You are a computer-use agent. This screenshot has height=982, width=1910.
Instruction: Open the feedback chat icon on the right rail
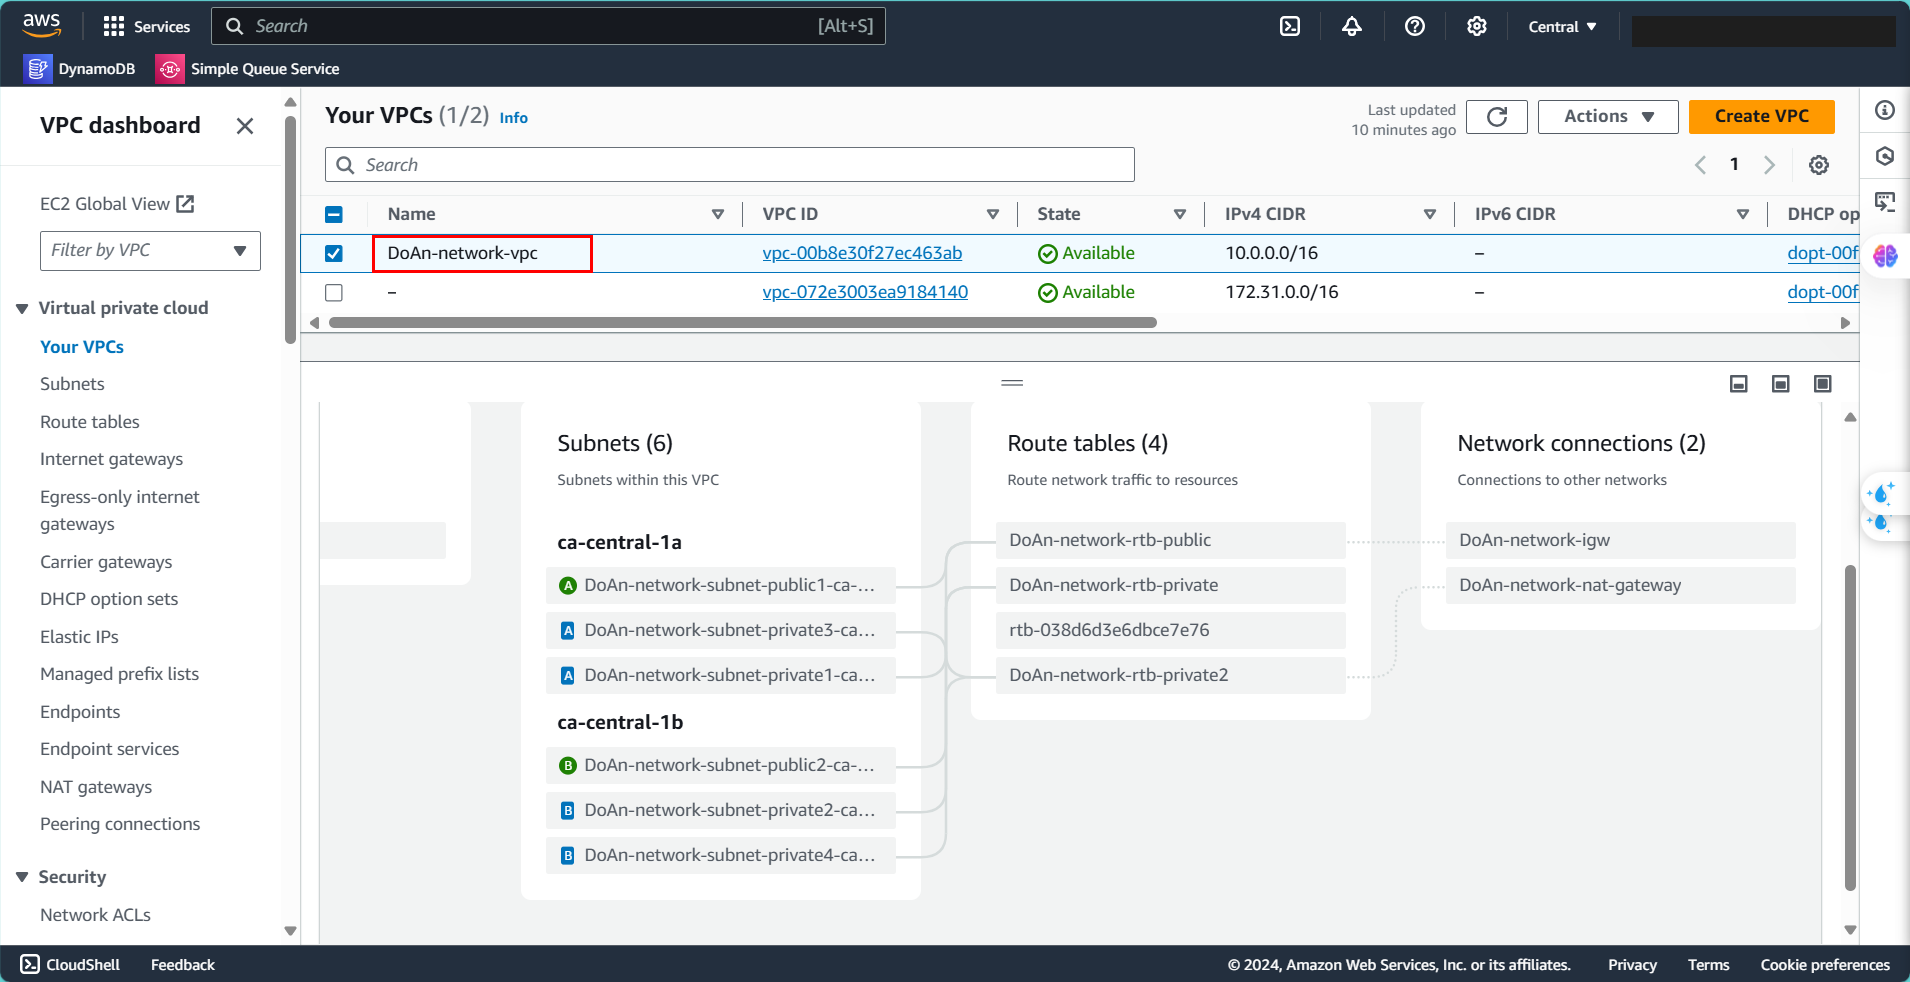[1885, 202]
